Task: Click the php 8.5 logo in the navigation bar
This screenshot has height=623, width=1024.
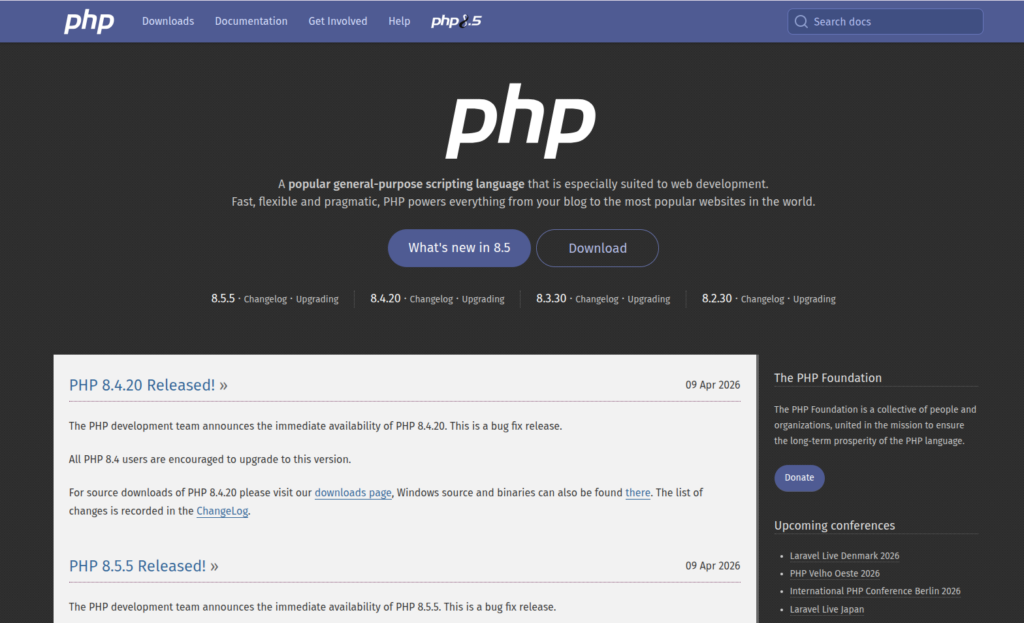Action: point(455,20)
